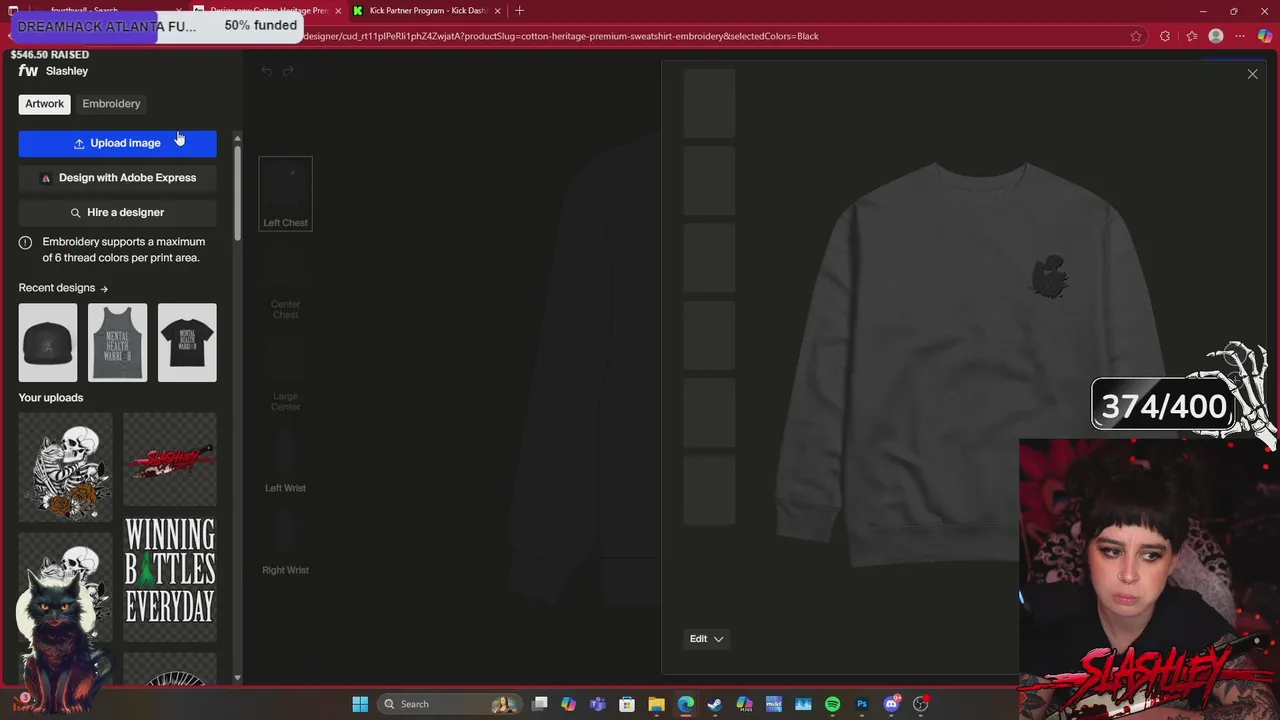
Task: Click the Slashley shop name
Action: click(67, 71)
